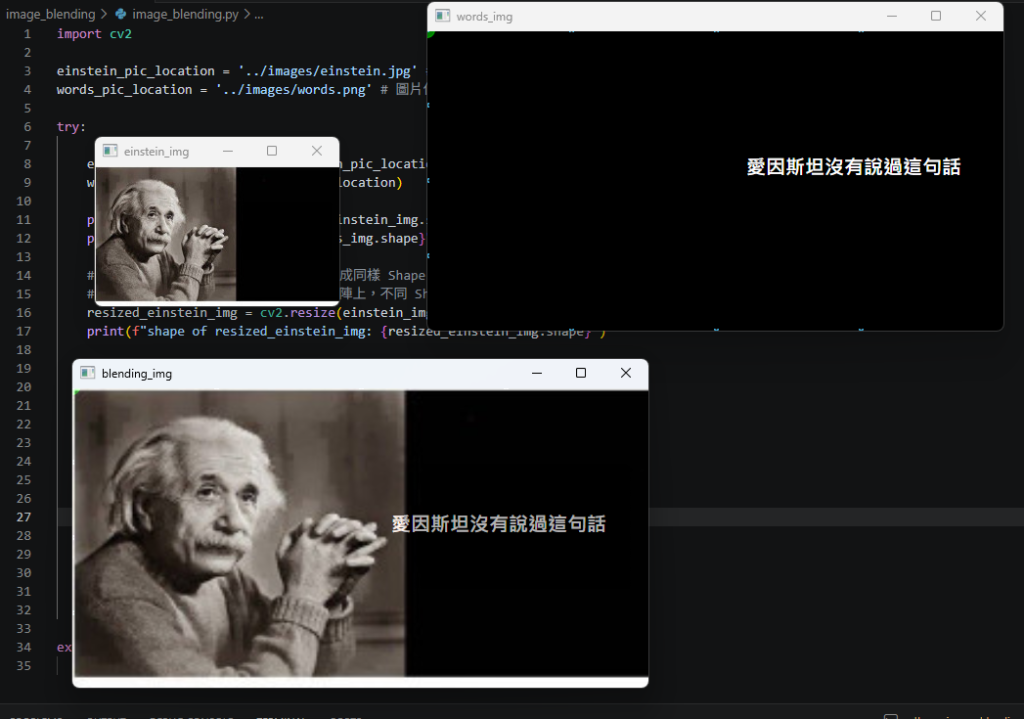Click Chinese caption in blending_img window
This screenshot has height=719, width=1024.
coord(498,524)
